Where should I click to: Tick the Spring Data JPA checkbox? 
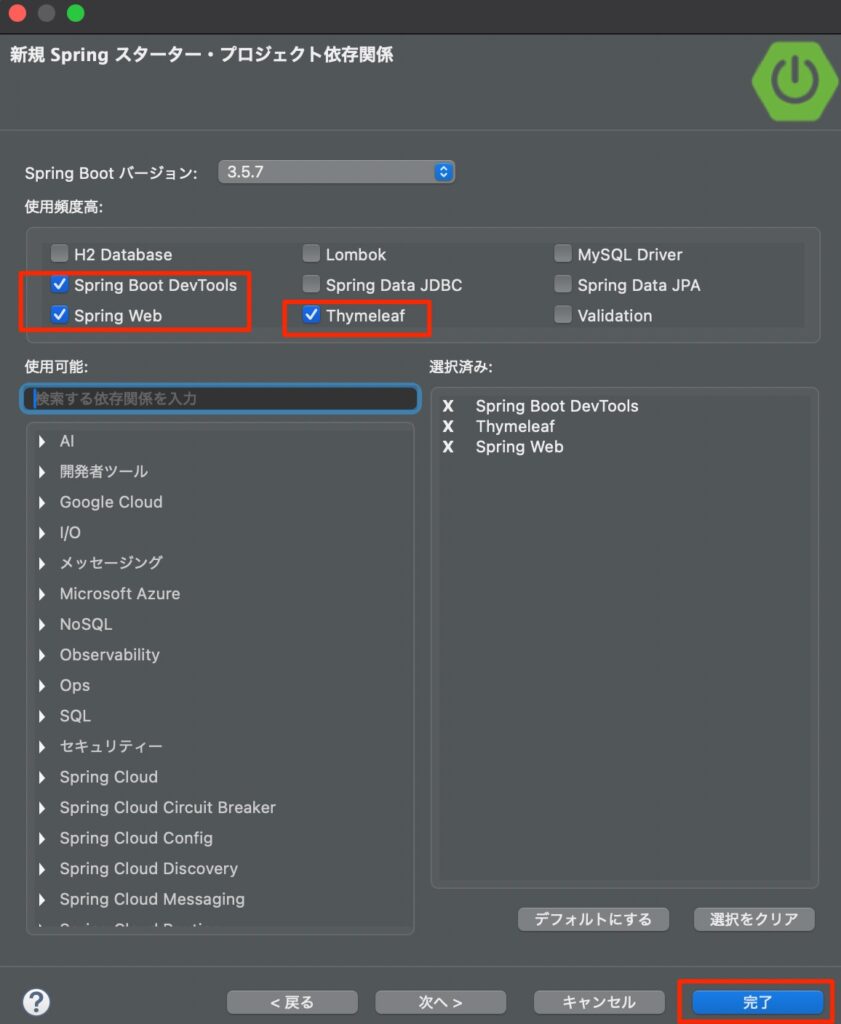coord(563,285)
